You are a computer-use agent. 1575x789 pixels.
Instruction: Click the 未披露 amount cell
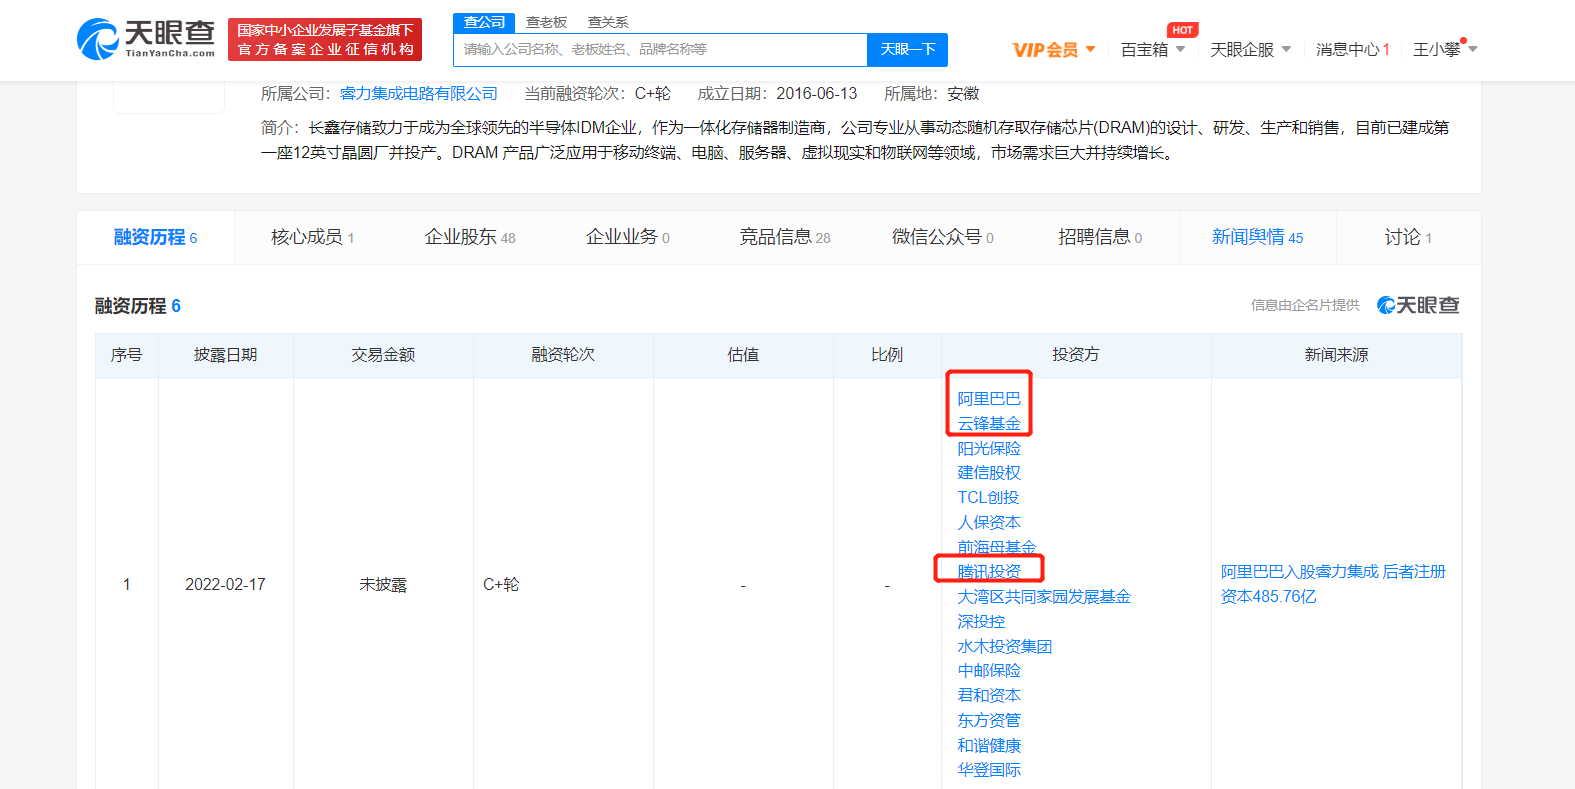pos(383,584)
